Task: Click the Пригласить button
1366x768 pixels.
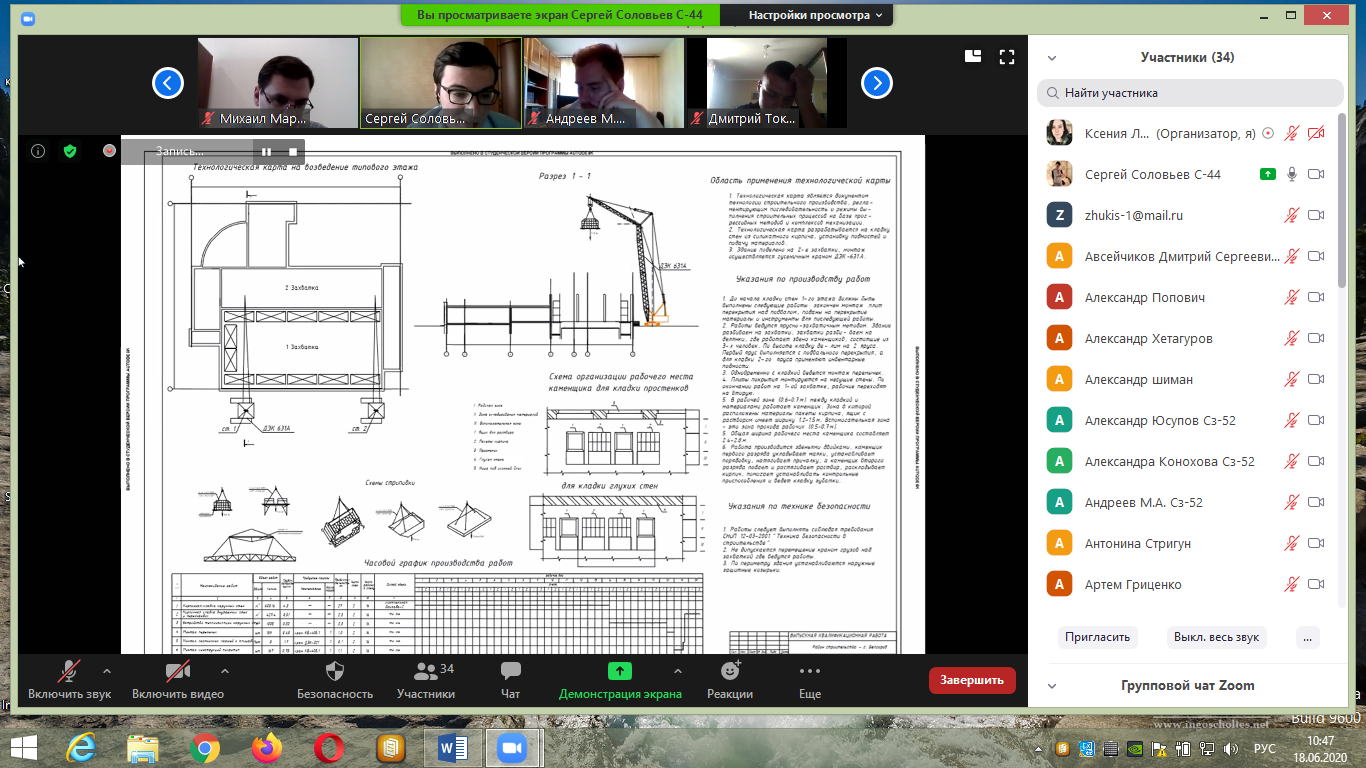Action: pyautogui.click(x=1097, y=637)
